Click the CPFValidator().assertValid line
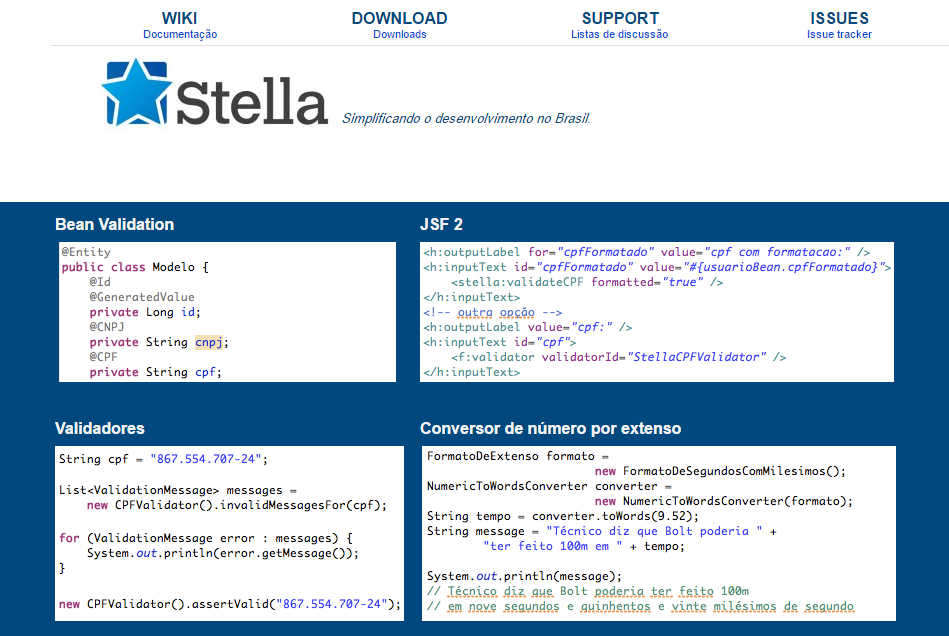The height and width of the screenshot is (636, 949). click(230, 604)
